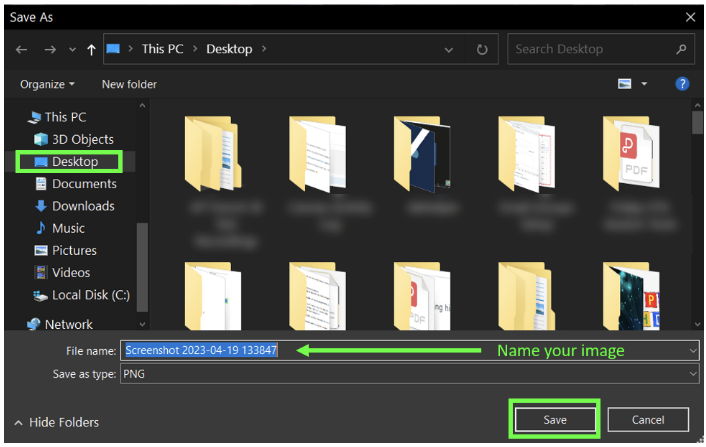The image size is (706, 447).
Task: Open the Organize menu
Action: 47,84
